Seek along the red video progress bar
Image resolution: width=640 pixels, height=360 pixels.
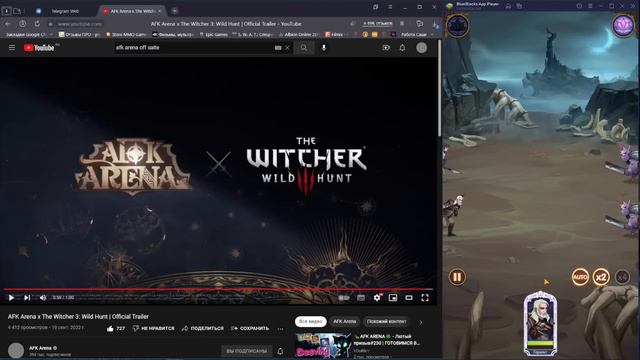pyautogui.click(x=218, y=289)
